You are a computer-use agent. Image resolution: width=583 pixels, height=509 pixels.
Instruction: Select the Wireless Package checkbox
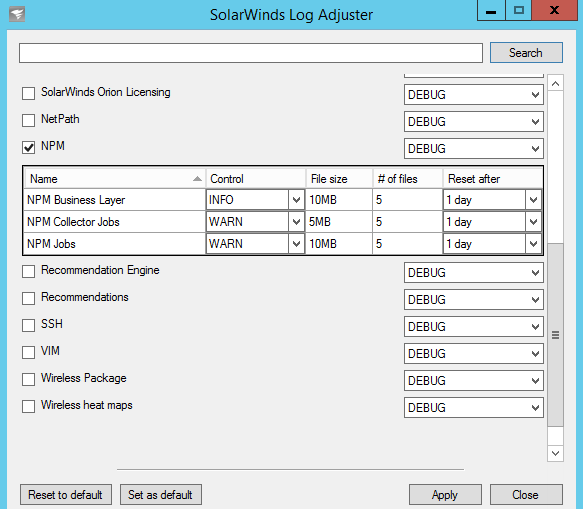[28, 379]
